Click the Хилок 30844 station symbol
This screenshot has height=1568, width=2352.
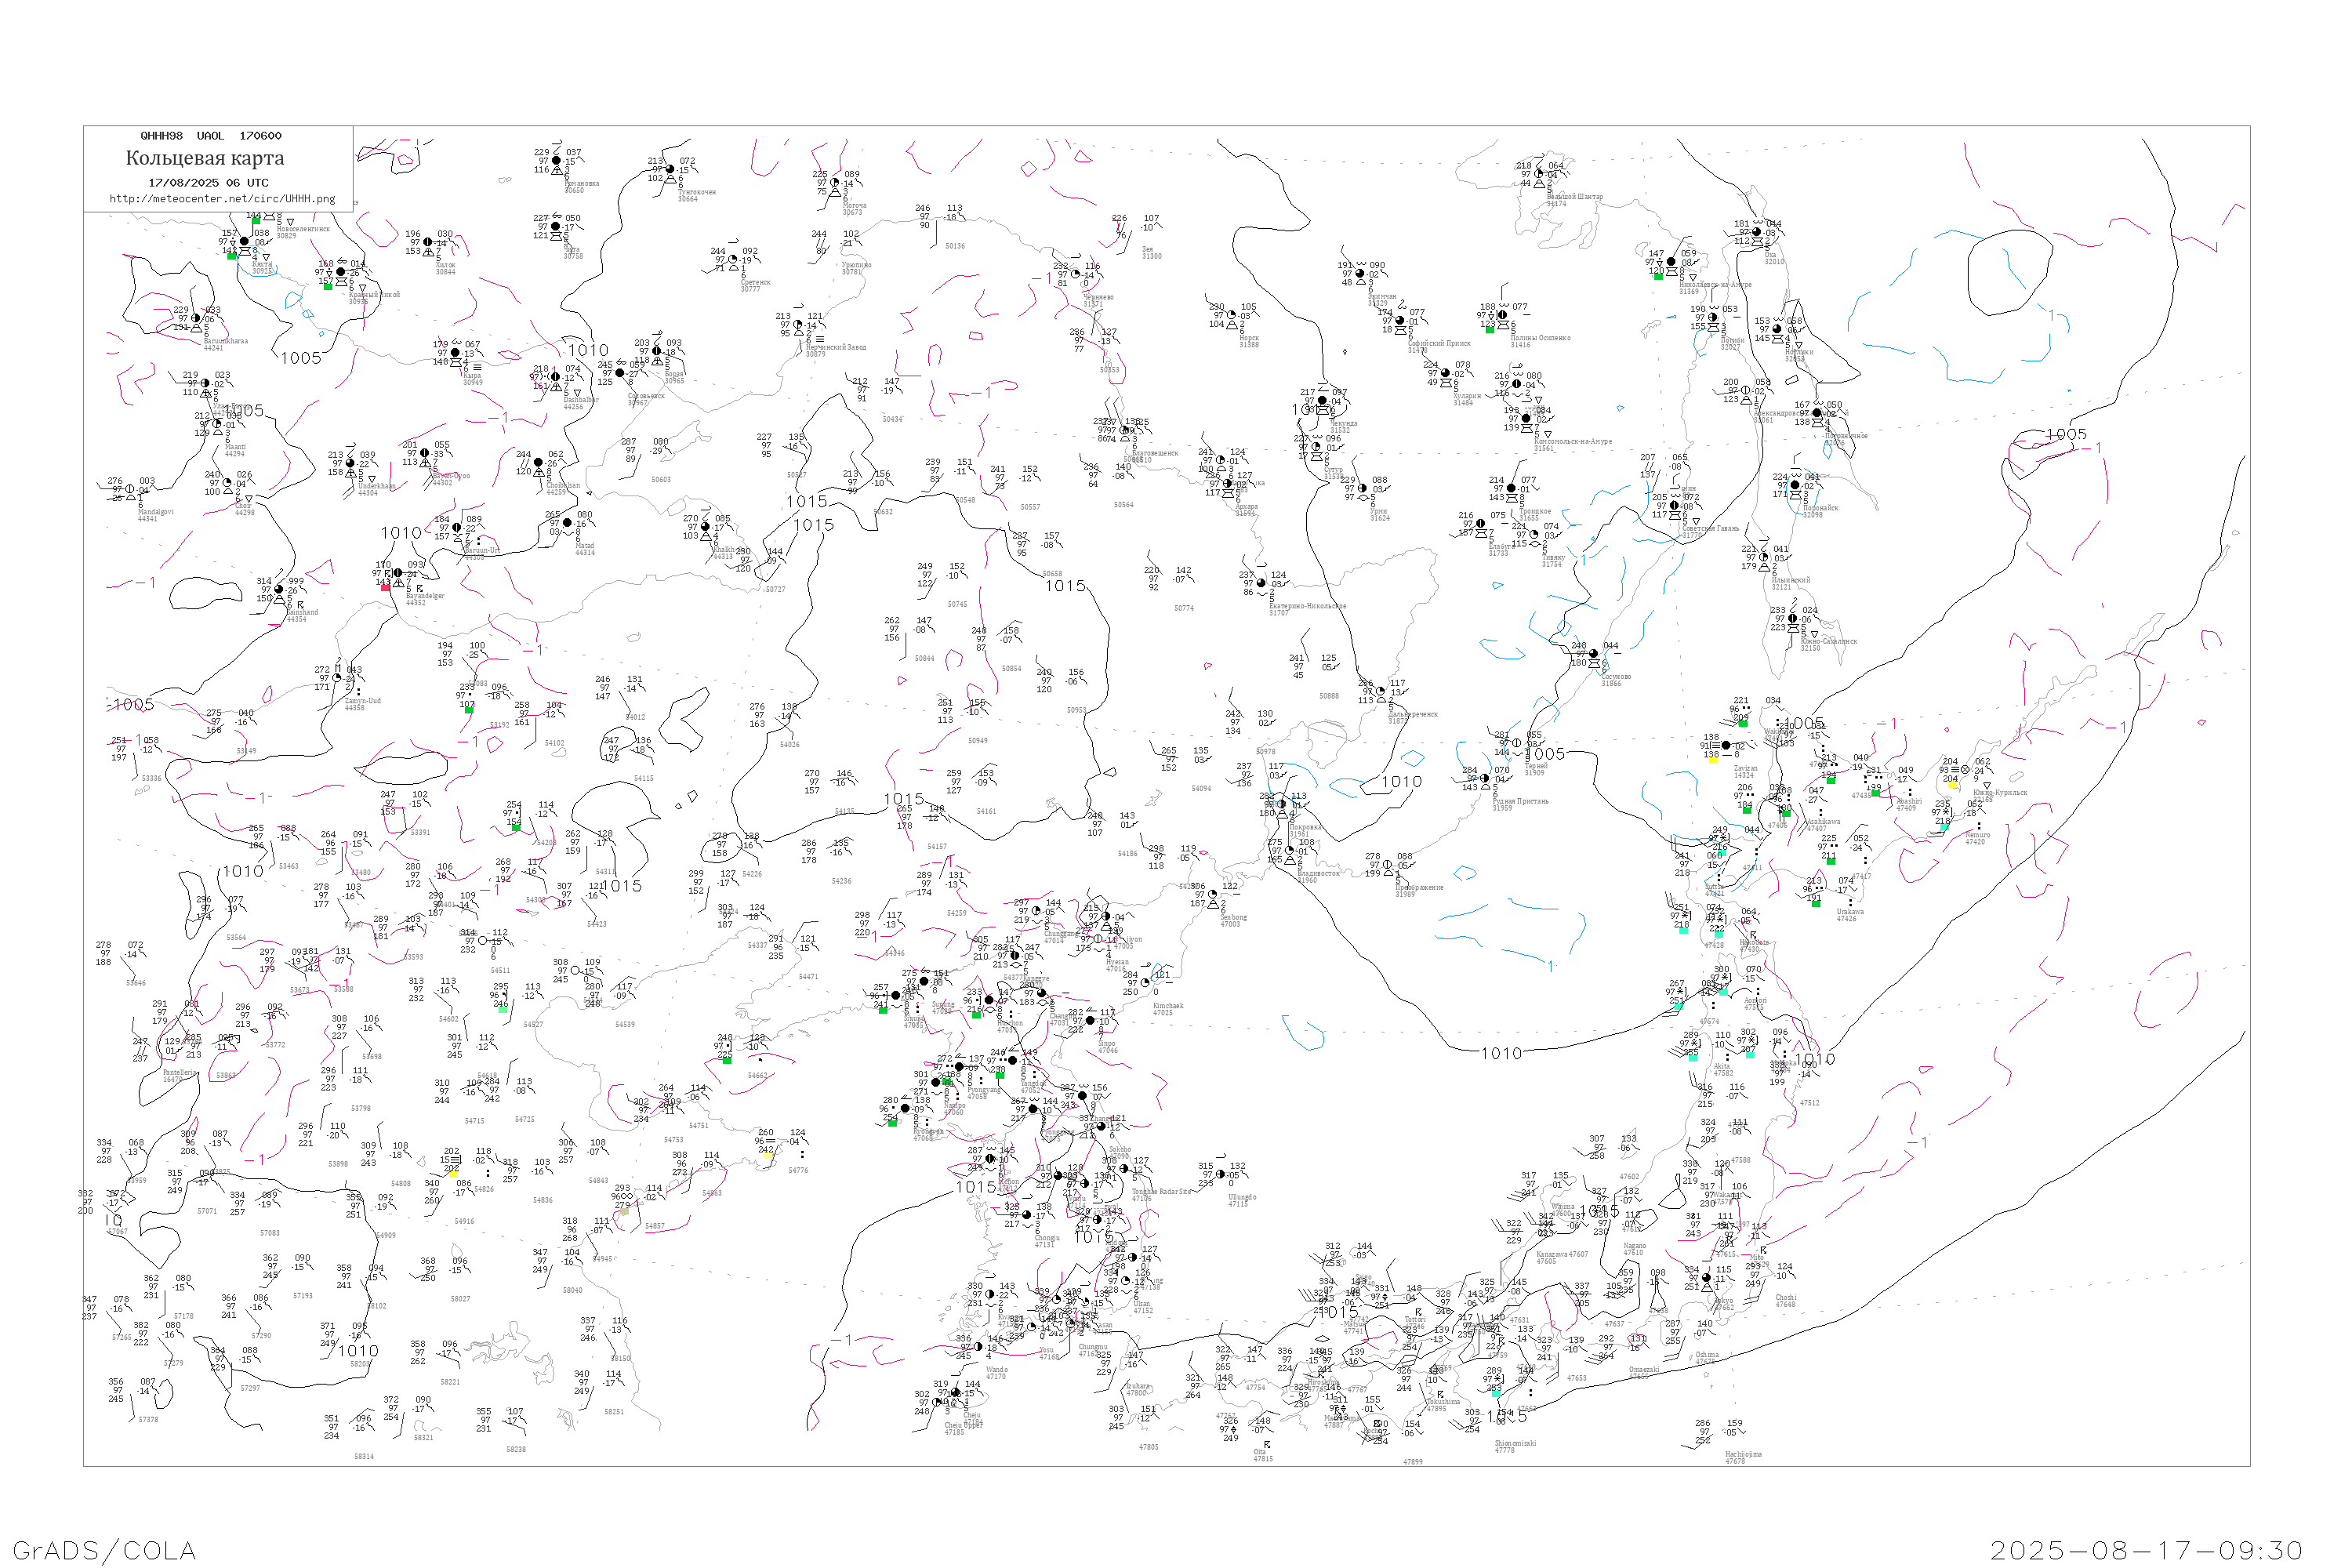[x=428, y=242]
